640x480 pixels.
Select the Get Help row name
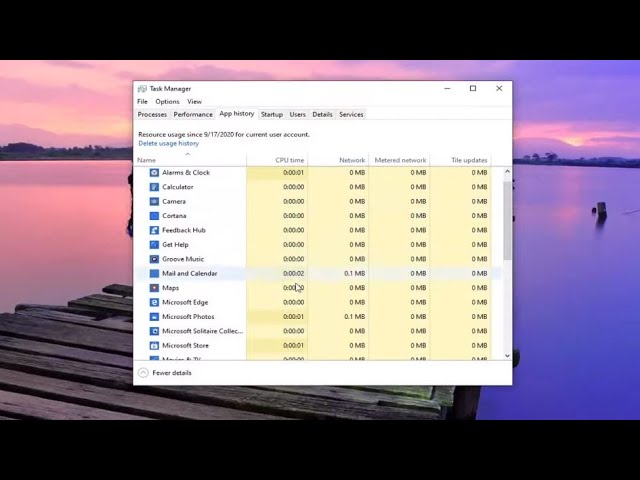tap(176, 245)
